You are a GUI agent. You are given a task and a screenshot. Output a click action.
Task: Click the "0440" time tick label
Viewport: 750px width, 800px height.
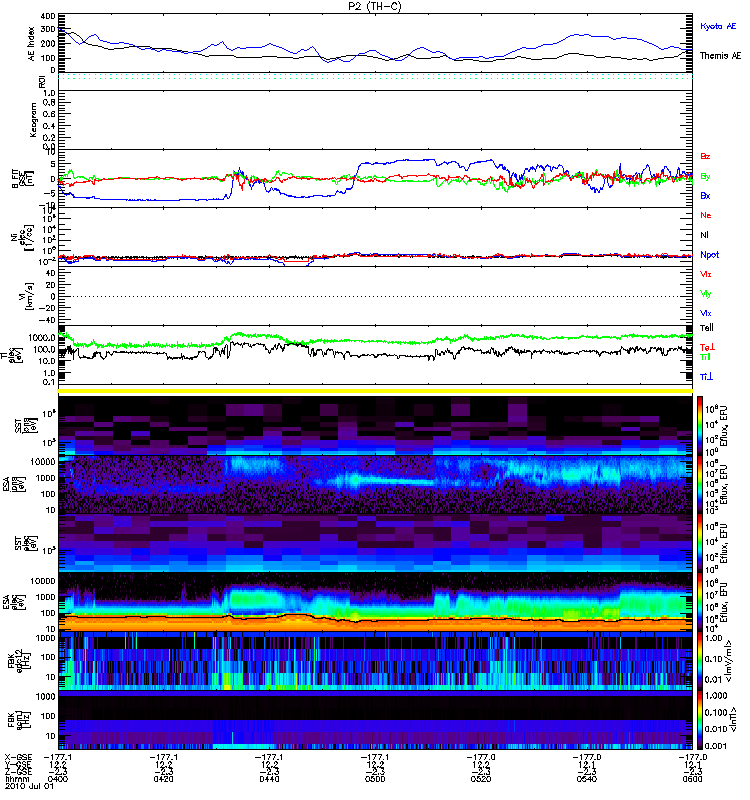[x=269, y=779]
